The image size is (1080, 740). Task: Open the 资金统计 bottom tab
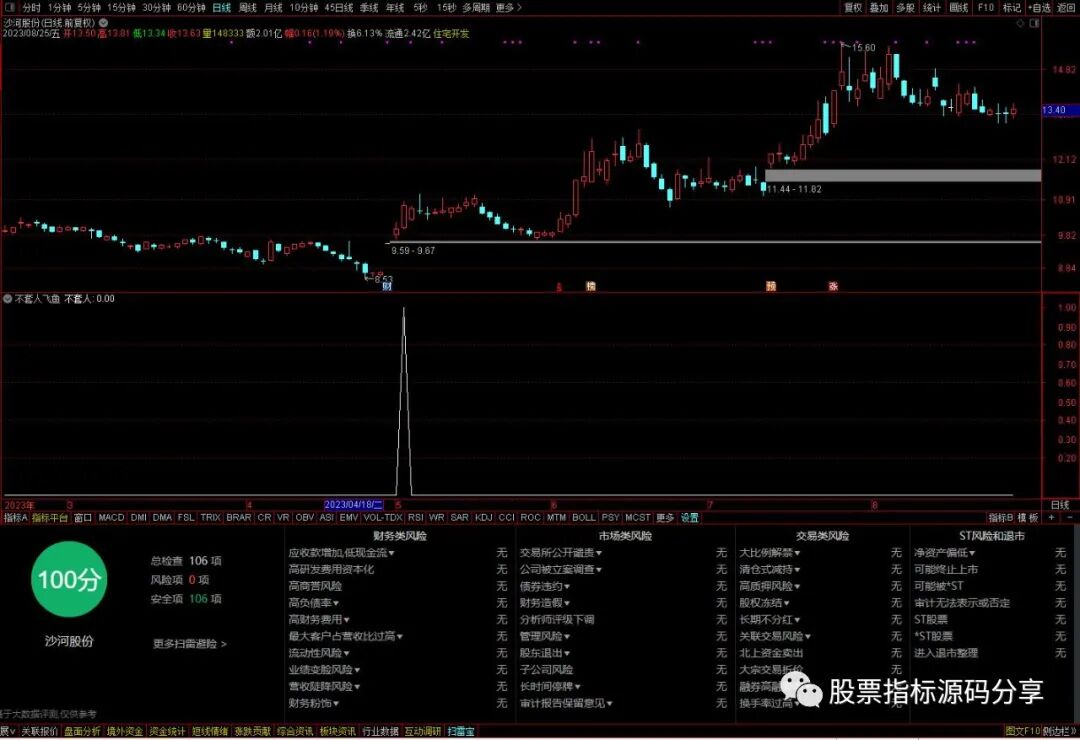tap(167, 732)
